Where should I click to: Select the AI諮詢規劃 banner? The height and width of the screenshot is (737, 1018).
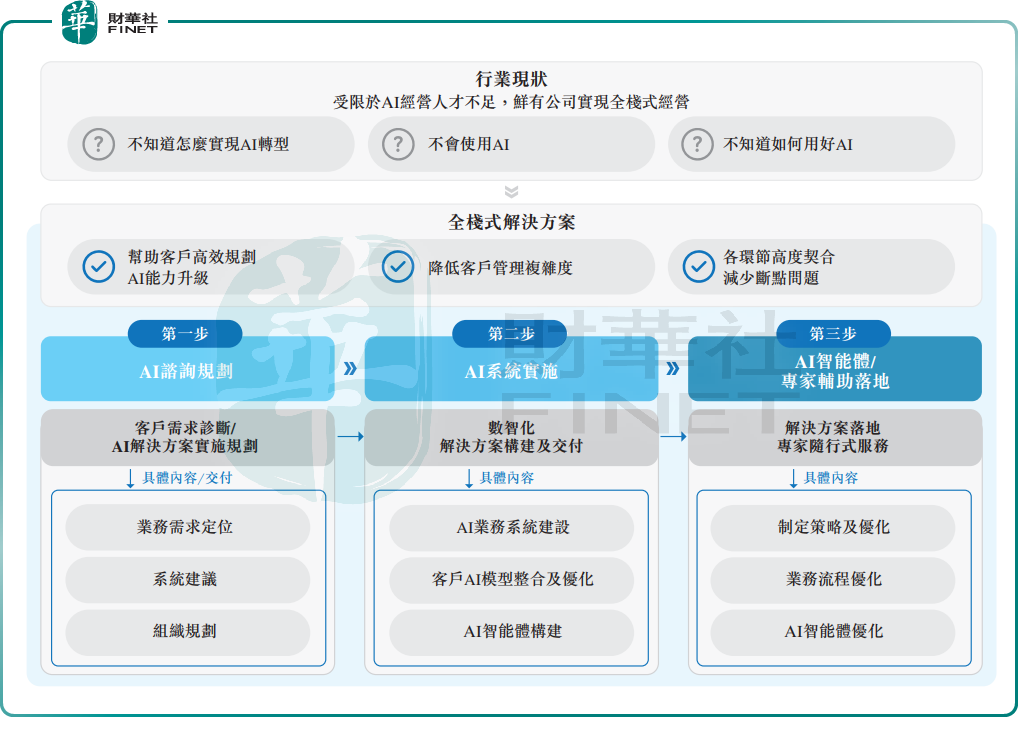point(188,368)
